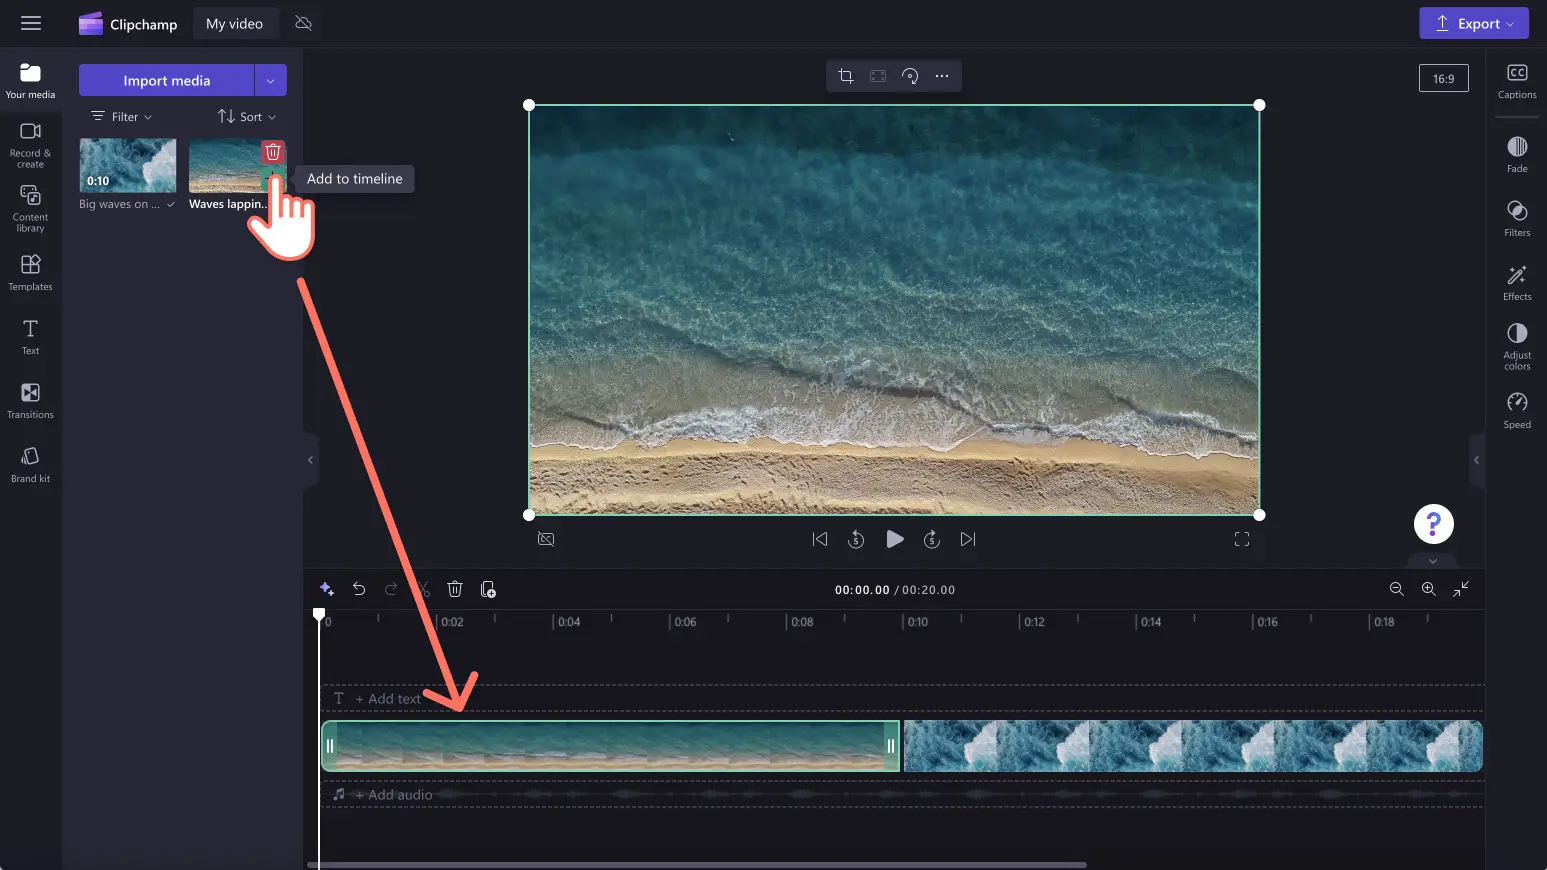Click the undo arrow in timeline toolbar
Image resolution: width=1547 pixels, height=870 pixels.
[x=359, y=589]
